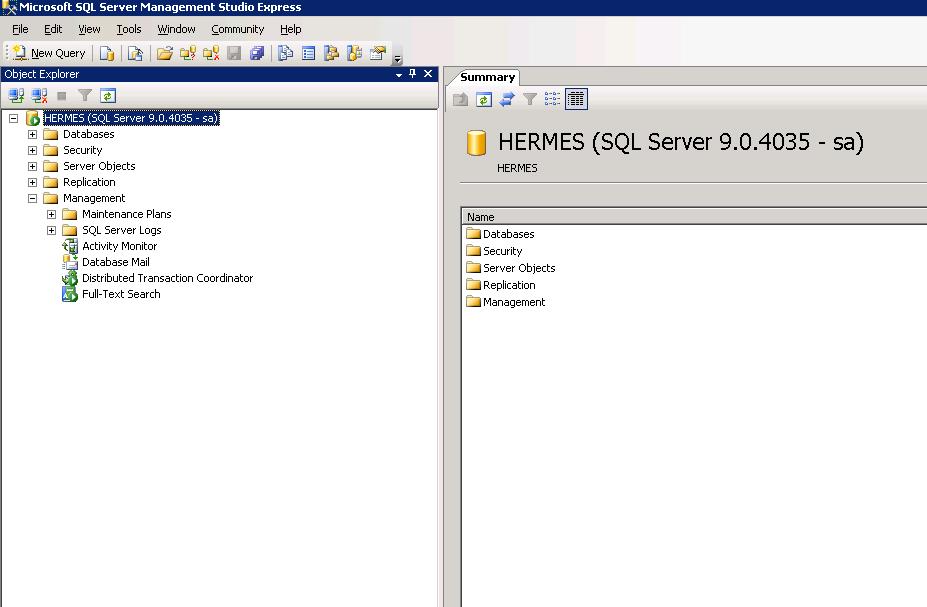This screenshot has height=607, width=927.
Task: Connect to a server in Object Explorer
Action: 15,95
